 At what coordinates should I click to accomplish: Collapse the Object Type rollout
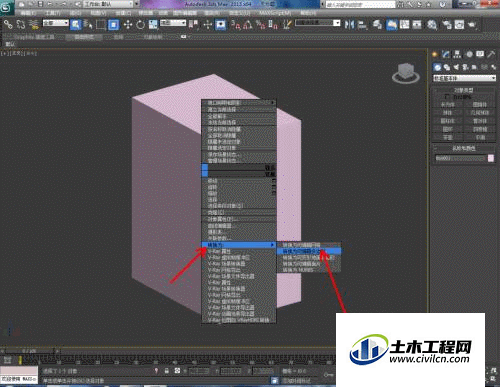point(464,90)
